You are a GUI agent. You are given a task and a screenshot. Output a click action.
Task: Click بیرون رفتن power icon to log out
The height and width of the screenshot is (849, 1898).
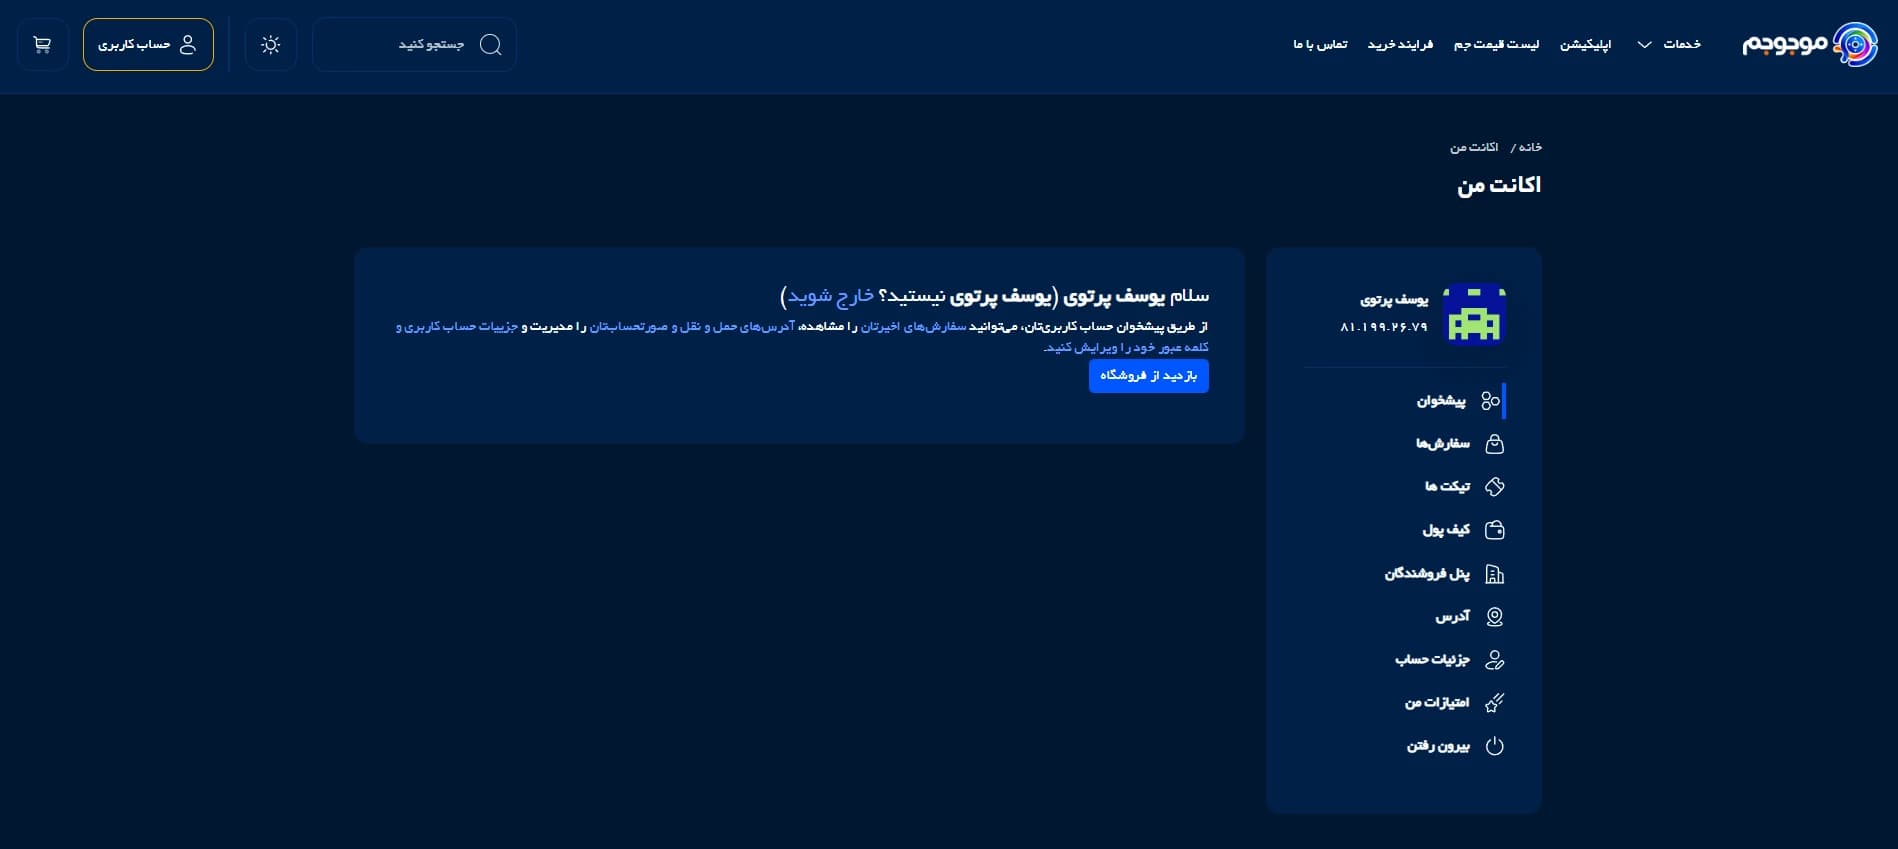pyautogui.click(x=1494, y=746)
